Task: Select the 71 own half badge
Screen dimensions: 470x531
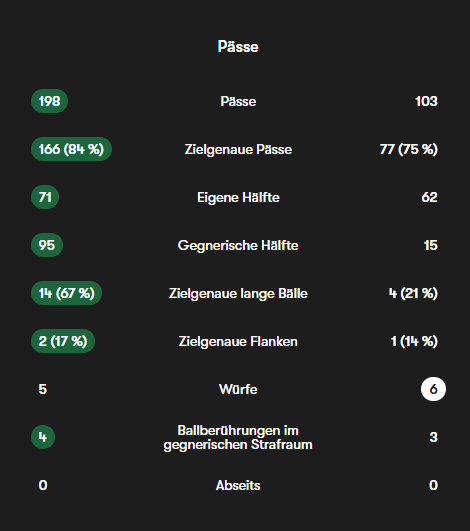Action: pyautogui.click(x=45, y=197)
